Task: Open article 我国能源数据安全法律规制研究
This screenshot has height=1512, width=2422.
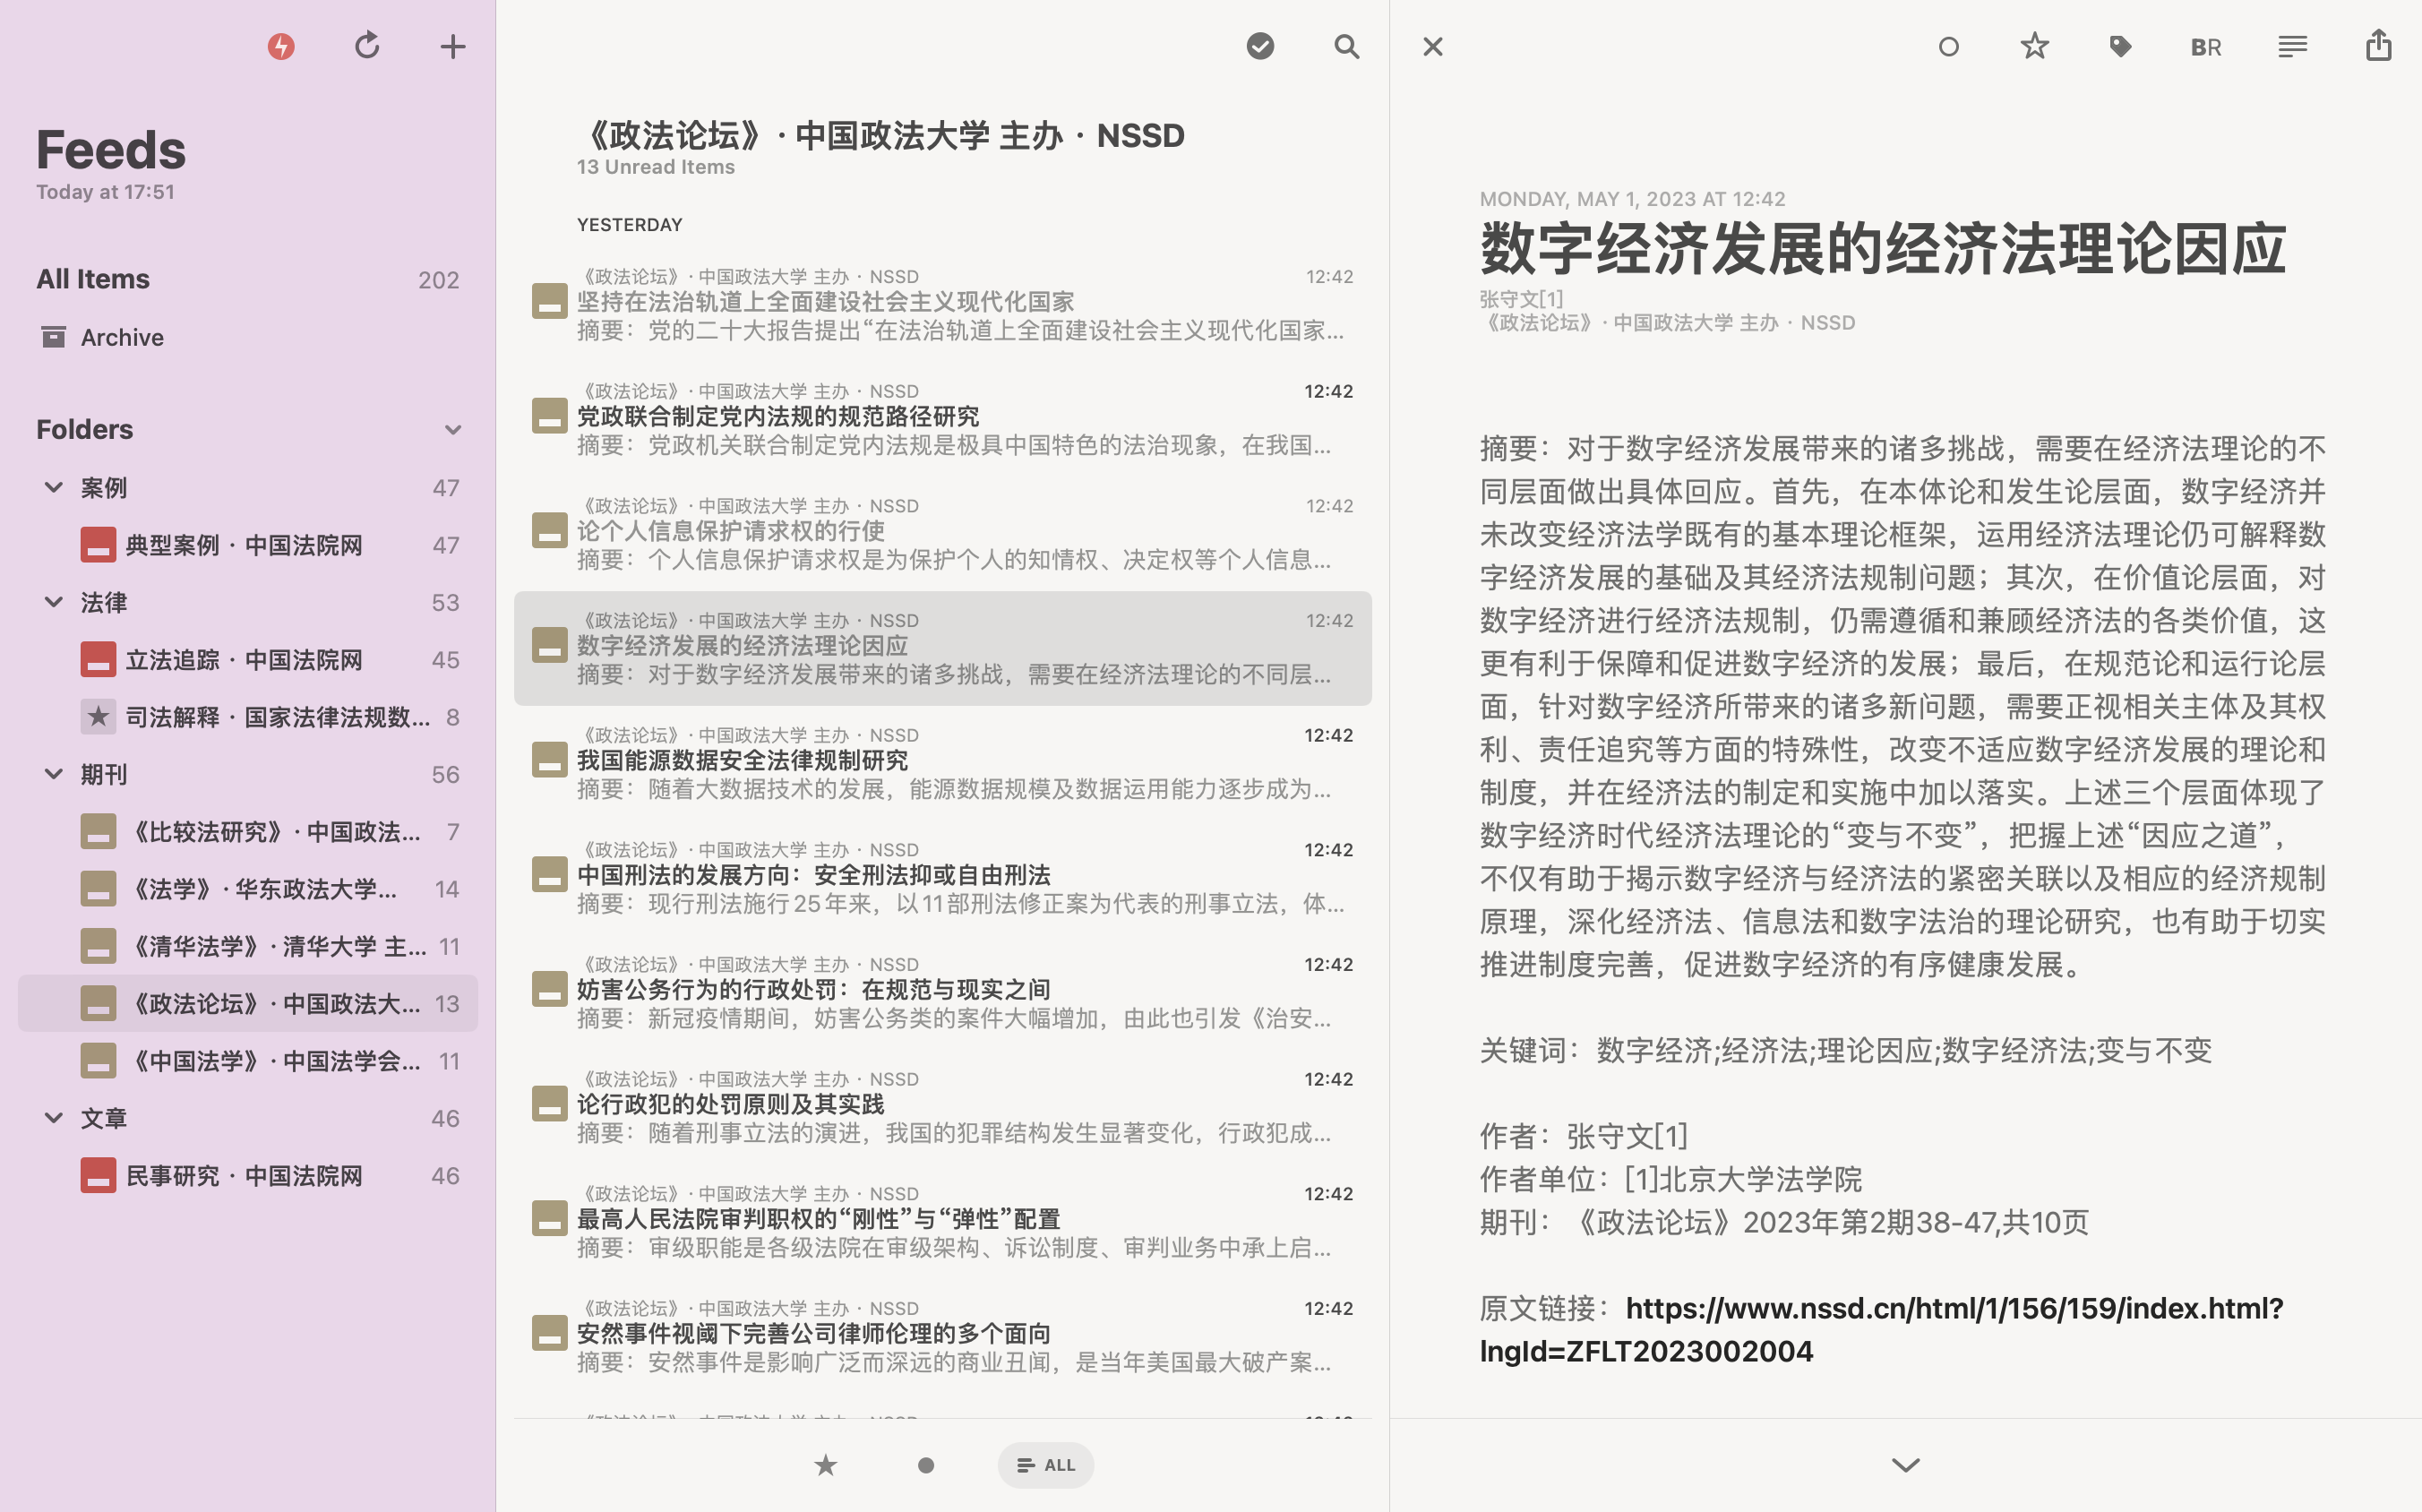Action: tap(742, 760)
